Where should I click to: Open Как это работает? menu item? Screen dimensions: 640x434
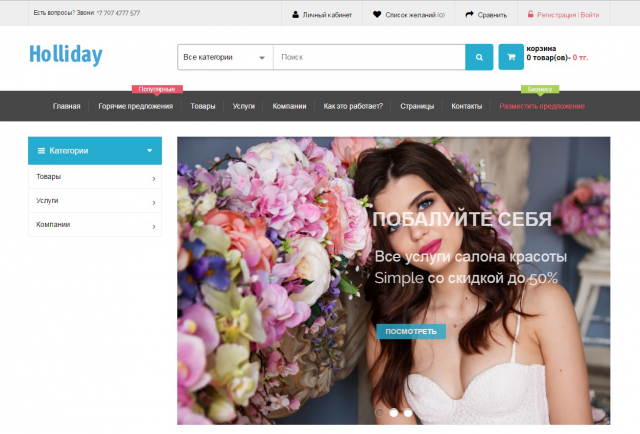(353, 106)
